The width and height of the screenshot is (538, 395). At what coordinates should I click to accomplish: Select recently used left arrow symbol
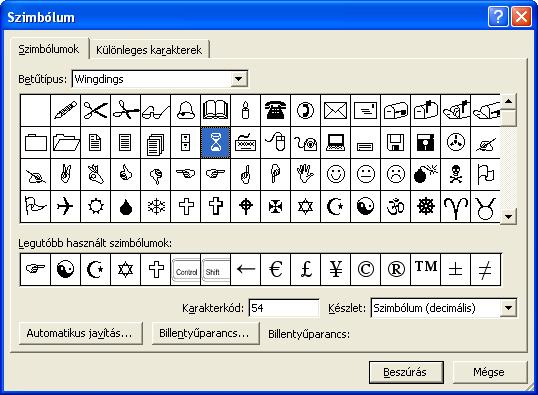246,269
